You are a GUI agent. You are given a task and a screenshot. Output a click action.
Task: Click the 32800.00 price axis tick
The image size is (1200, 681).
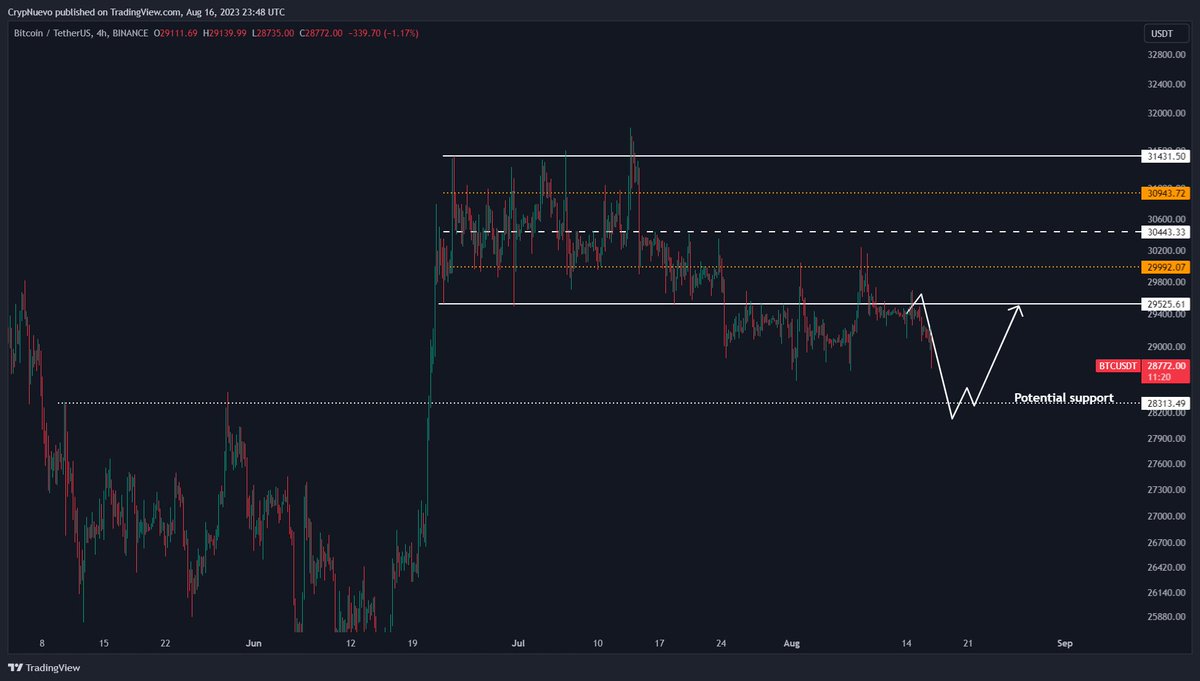[1167, 56]
